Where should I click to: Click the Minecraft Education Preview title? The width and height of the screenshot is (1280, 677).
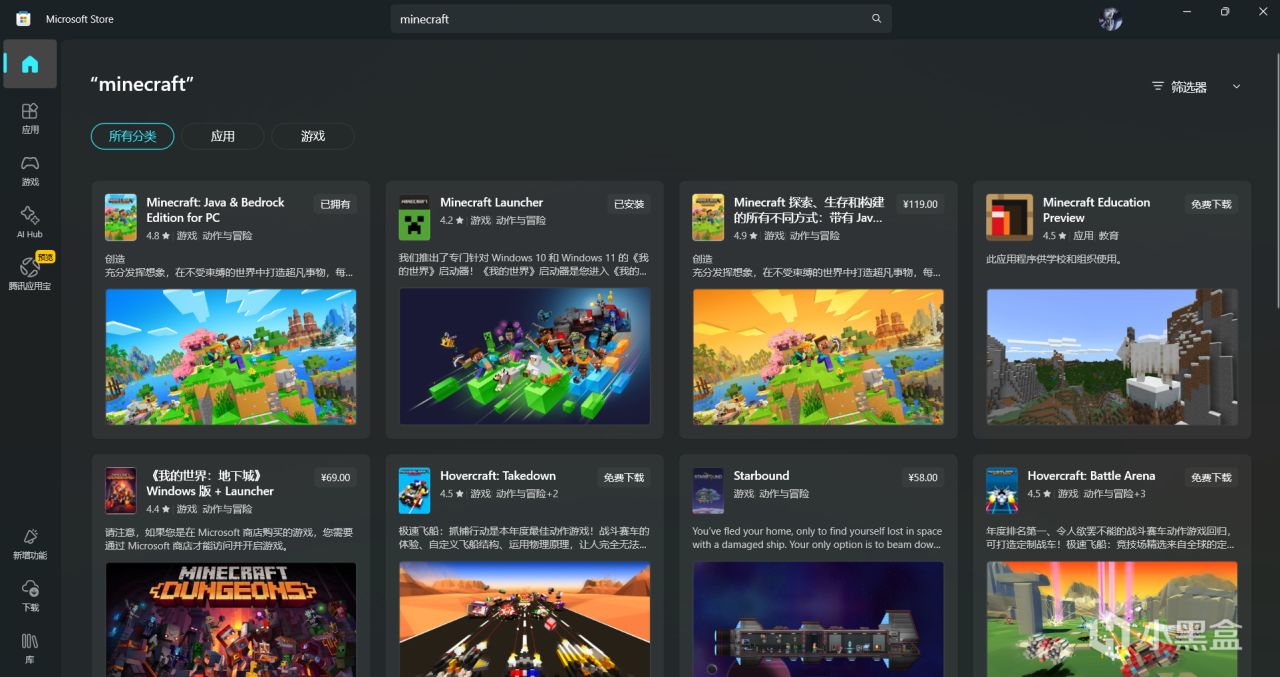click(x=1096, y=210)
